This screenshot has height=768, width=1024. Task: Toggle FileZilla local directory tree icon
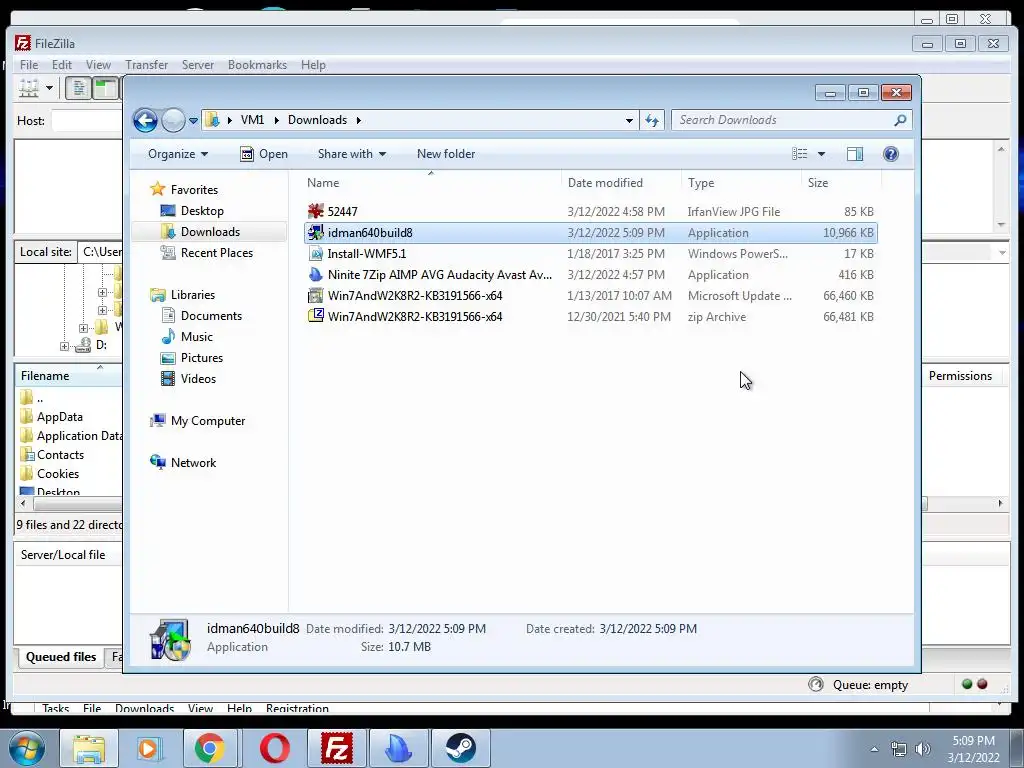tap(105, 88)
